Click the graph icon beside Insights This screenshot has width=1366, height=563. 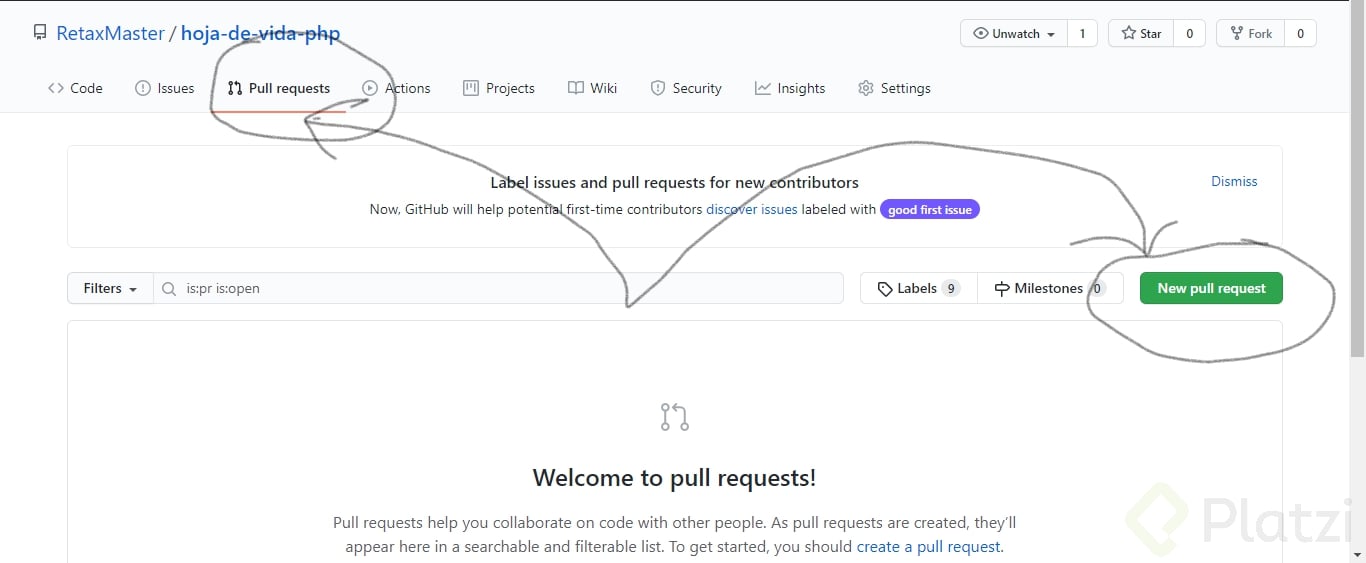pos(763,88)
